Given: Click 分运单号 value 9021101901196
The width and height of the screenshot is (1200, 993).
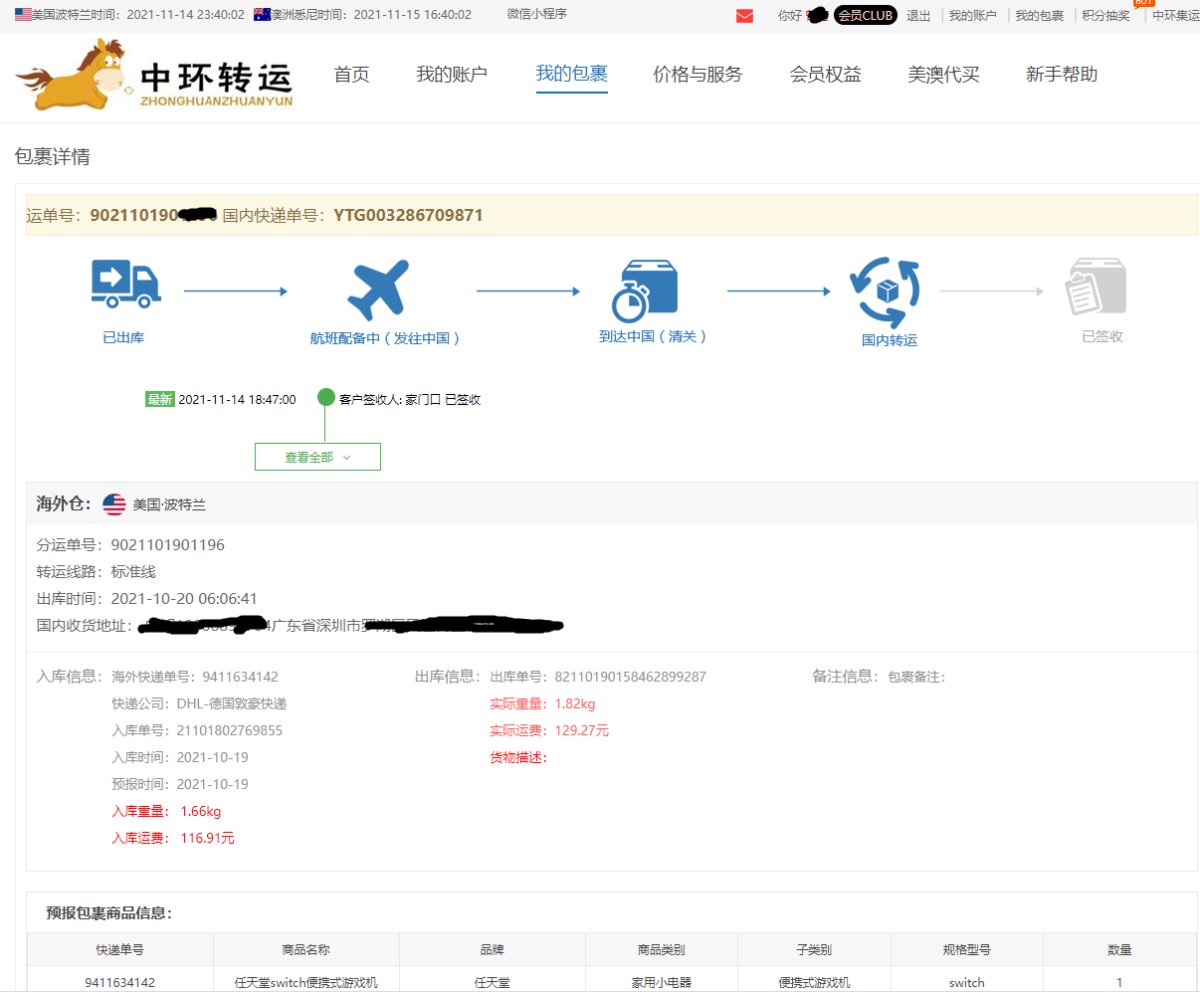Looking at the screenshot, I should [x=168, y=545].
